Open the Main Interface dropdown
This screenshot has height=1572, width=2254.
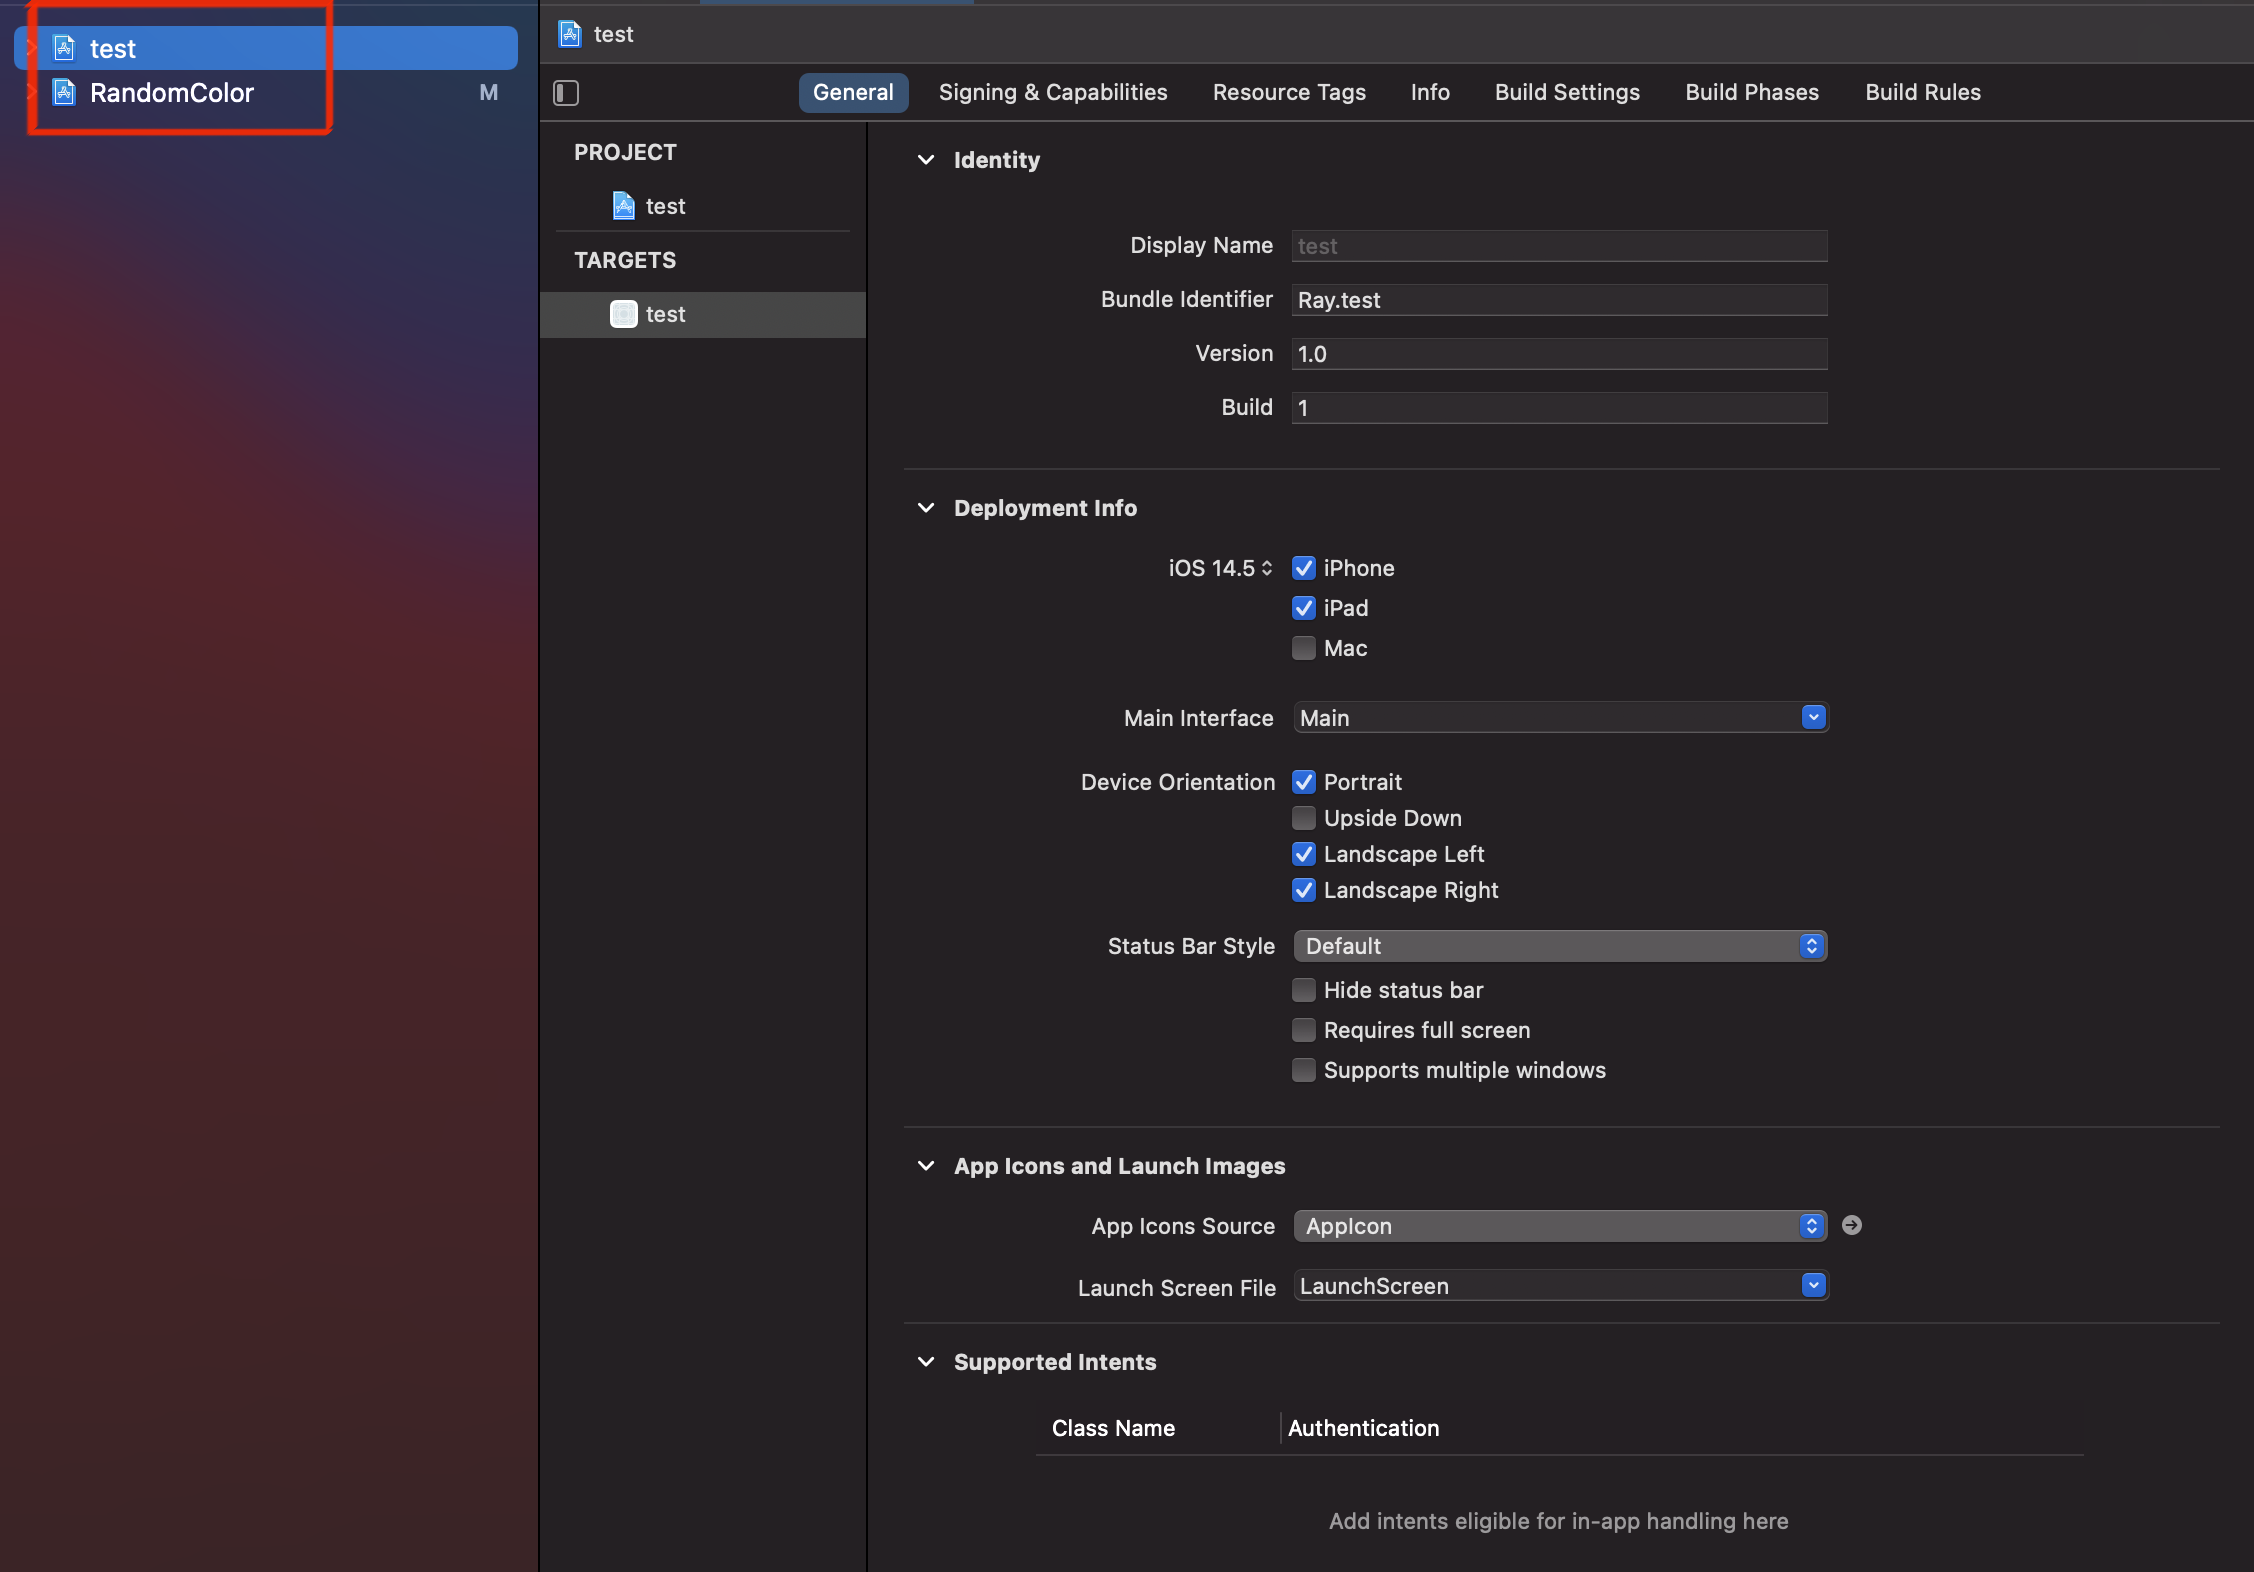[x=1813, y=717]
